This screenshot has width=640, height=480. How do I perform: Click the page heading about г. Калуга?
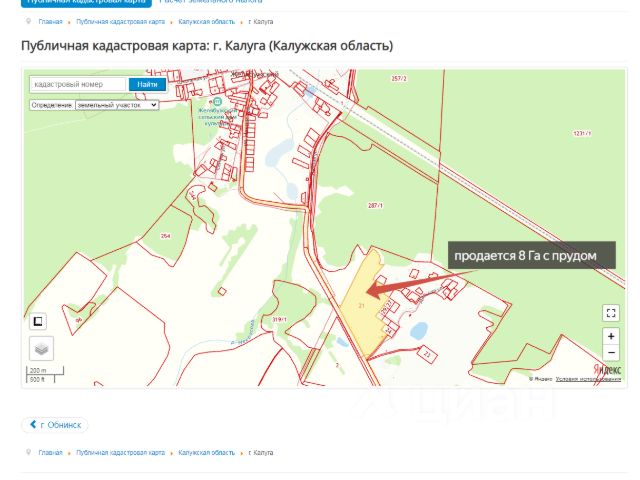(207, 45)
